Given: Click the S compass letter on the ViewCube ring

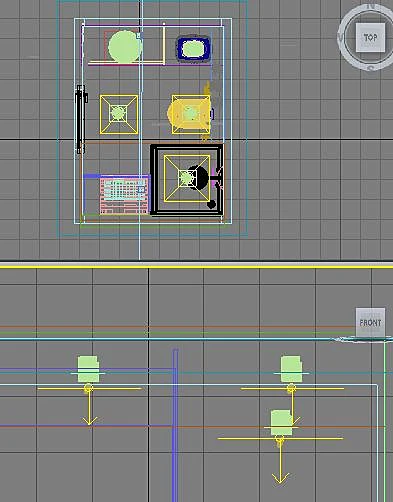Looking at the screenshot, I should 371,68.
